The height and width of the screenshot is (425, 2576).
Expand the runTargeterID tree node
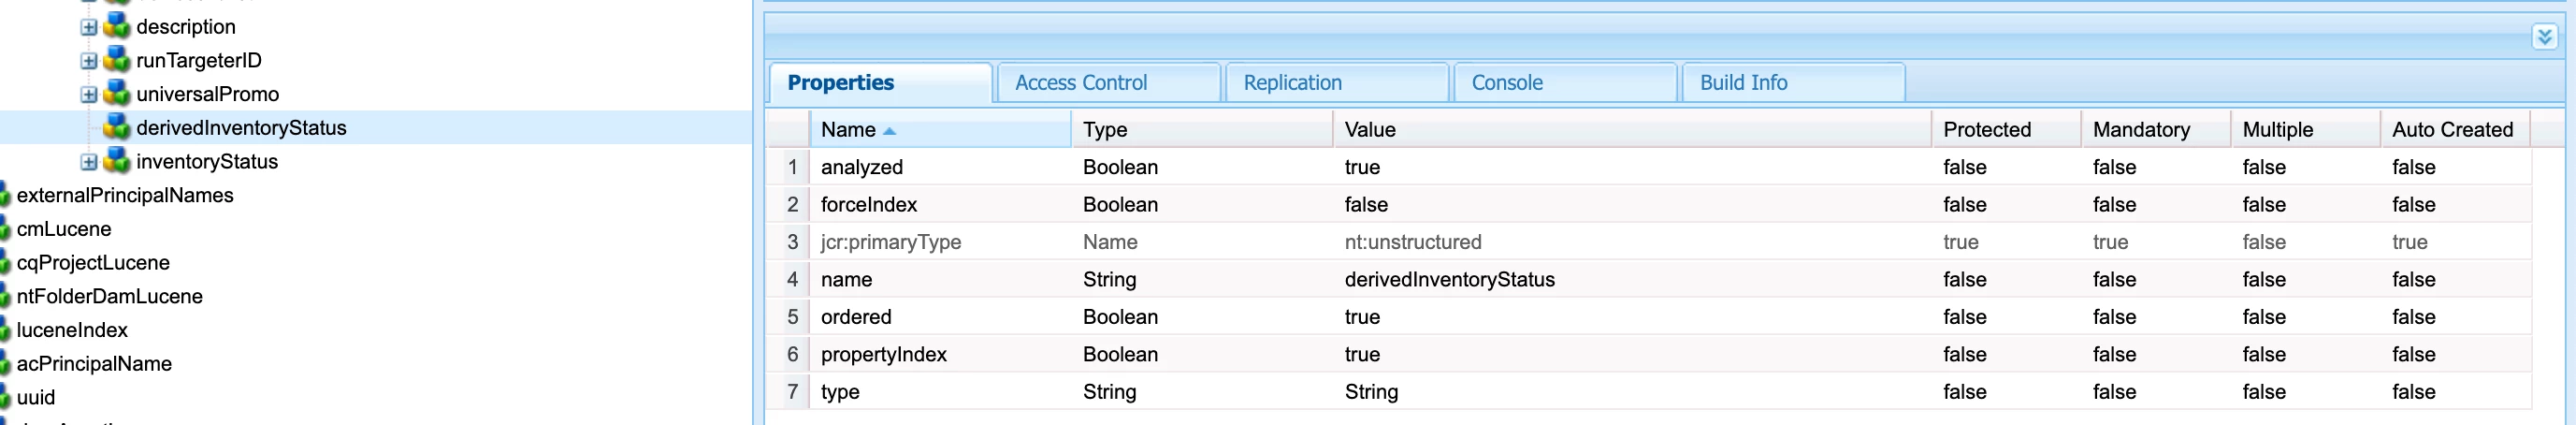point(89,61)
